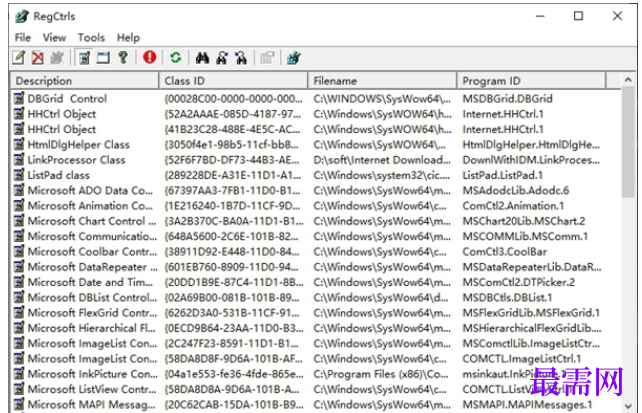Click the {289228DE-A31E-11D1-A1... class ID

click(x=233, y=175)
